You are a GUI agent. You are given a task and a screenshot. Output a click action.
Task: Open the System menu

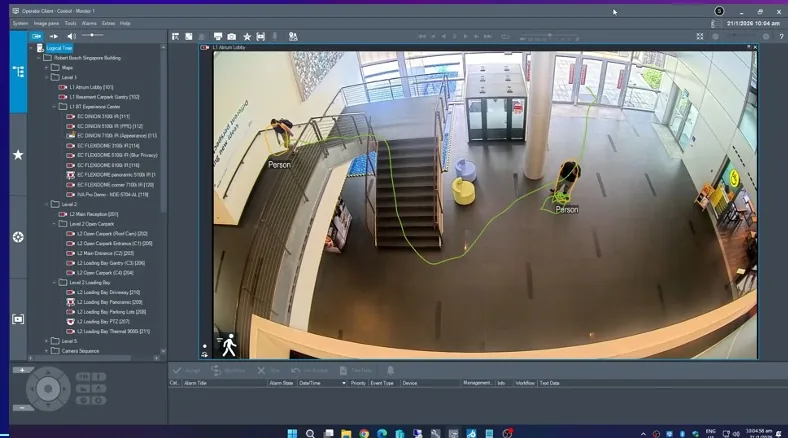point(20,23)
